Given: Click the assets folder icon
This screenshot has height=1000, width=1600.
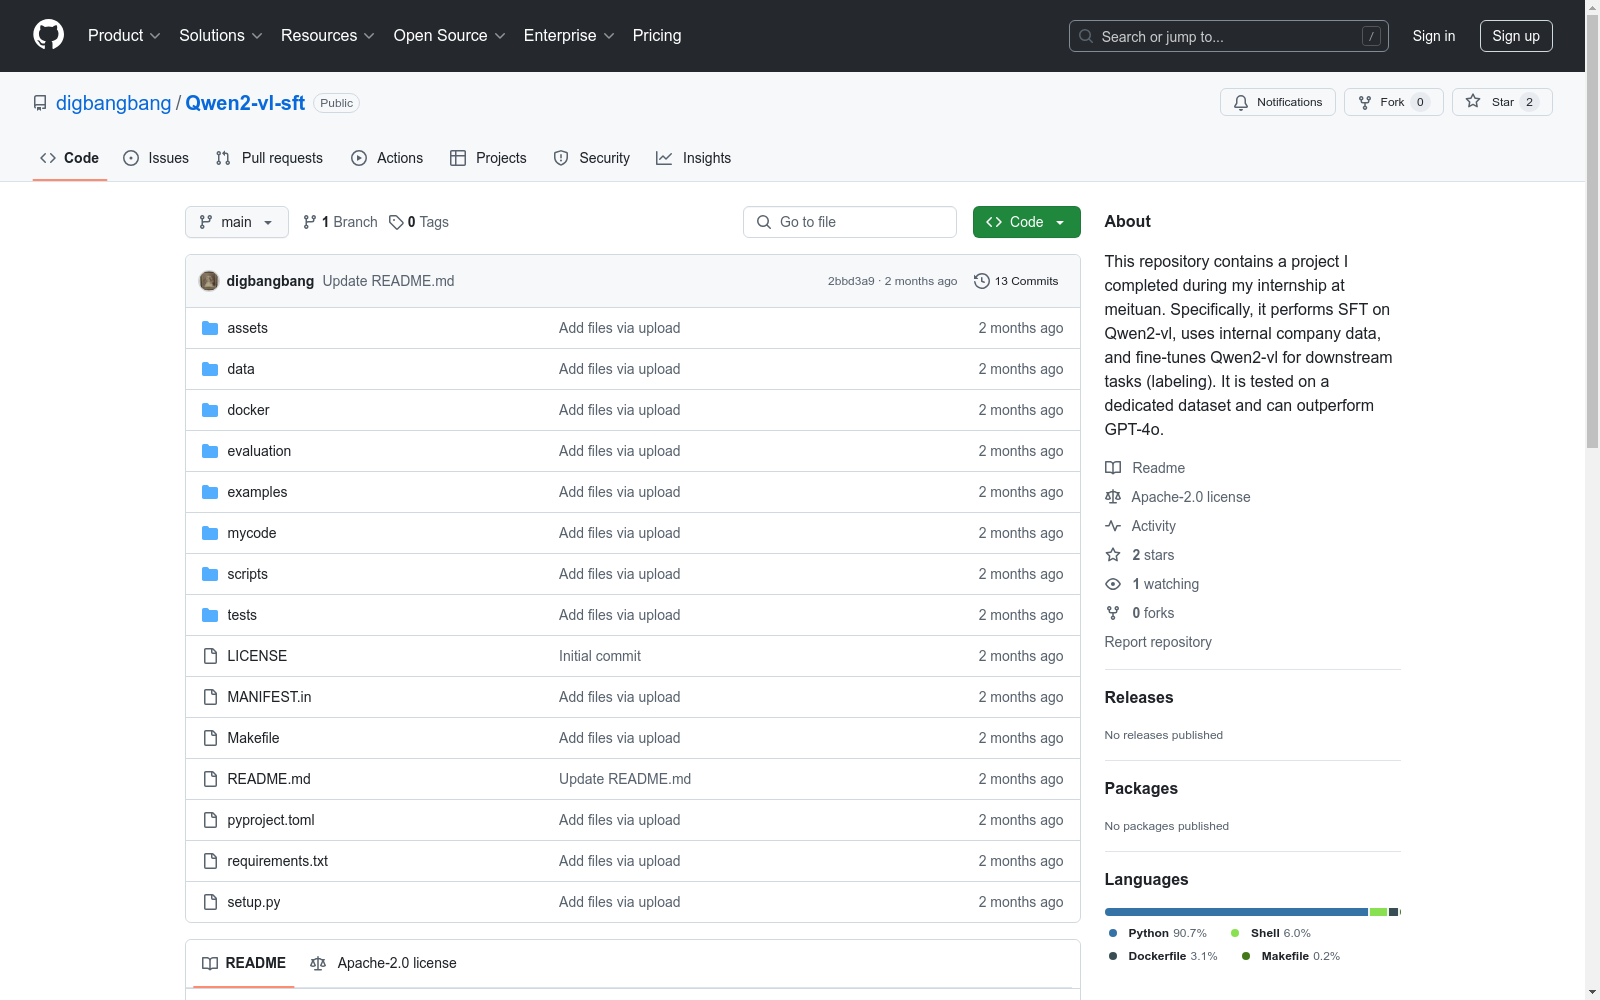Looking at the screenshot, I should [210, 328].
